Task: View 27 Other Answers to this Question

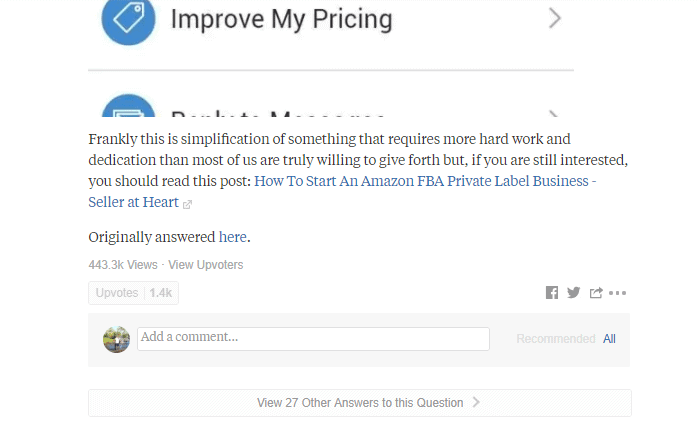Action: 360,403
